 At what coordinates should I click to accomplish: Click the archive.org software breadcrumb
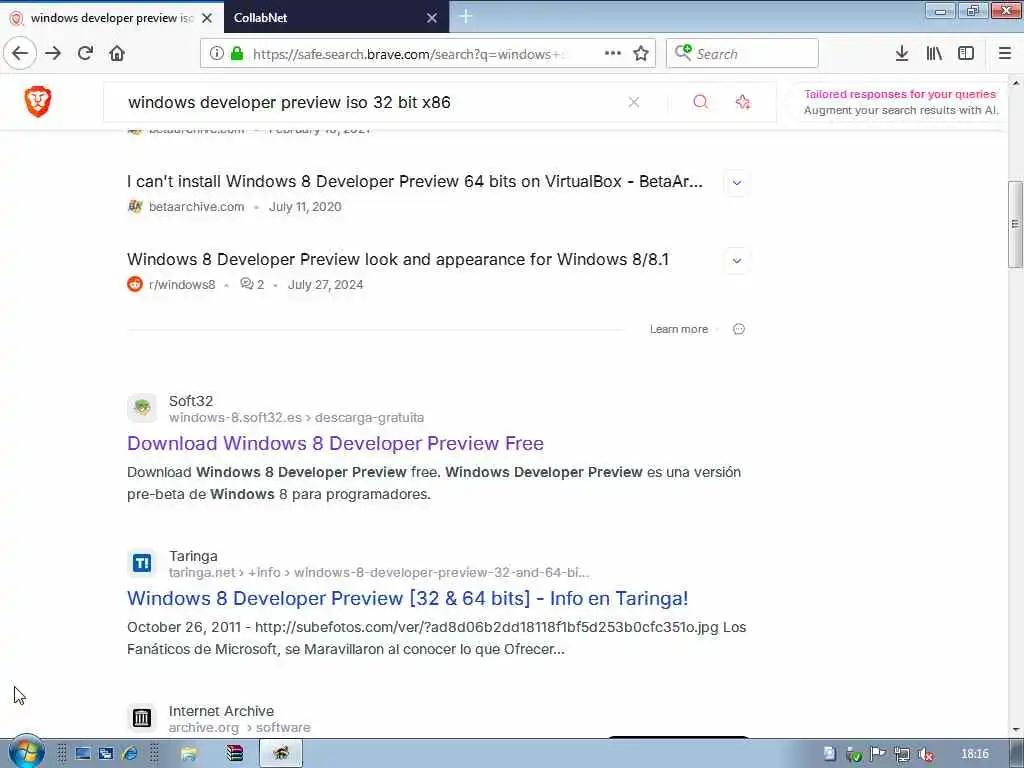point(239,728)
